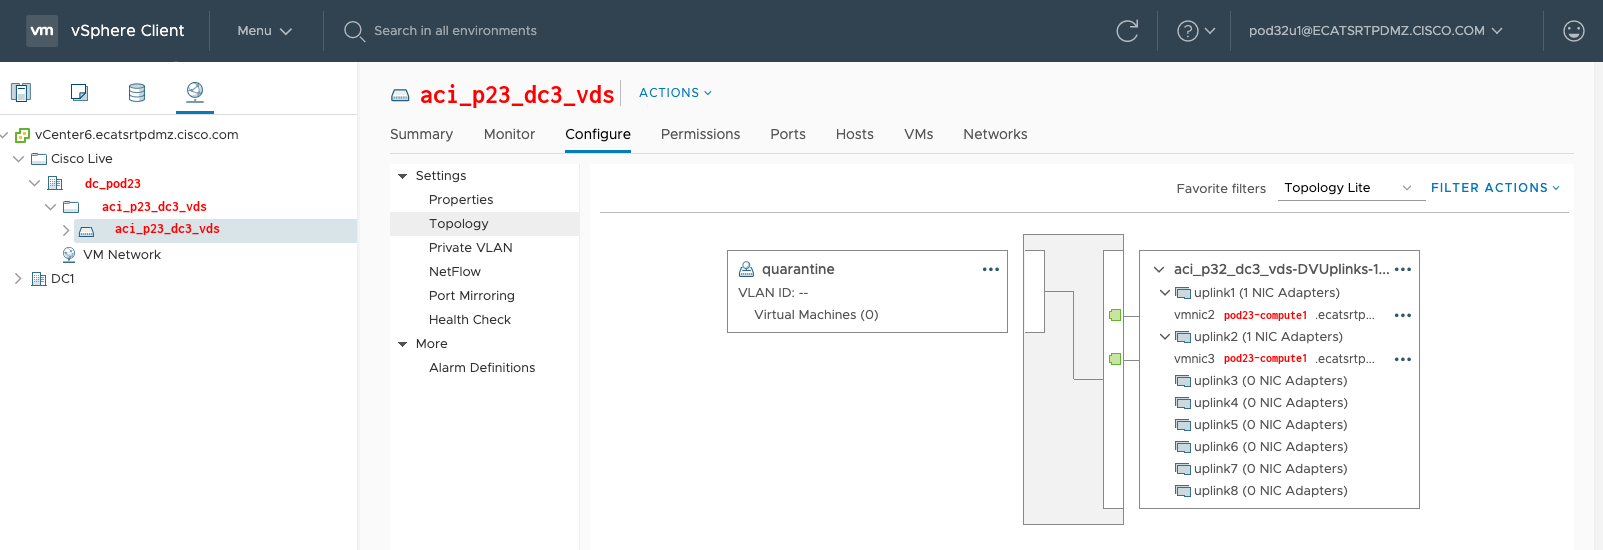
Task: Open the Hosts and Clusters inventory icon
Action: (21, 92)
